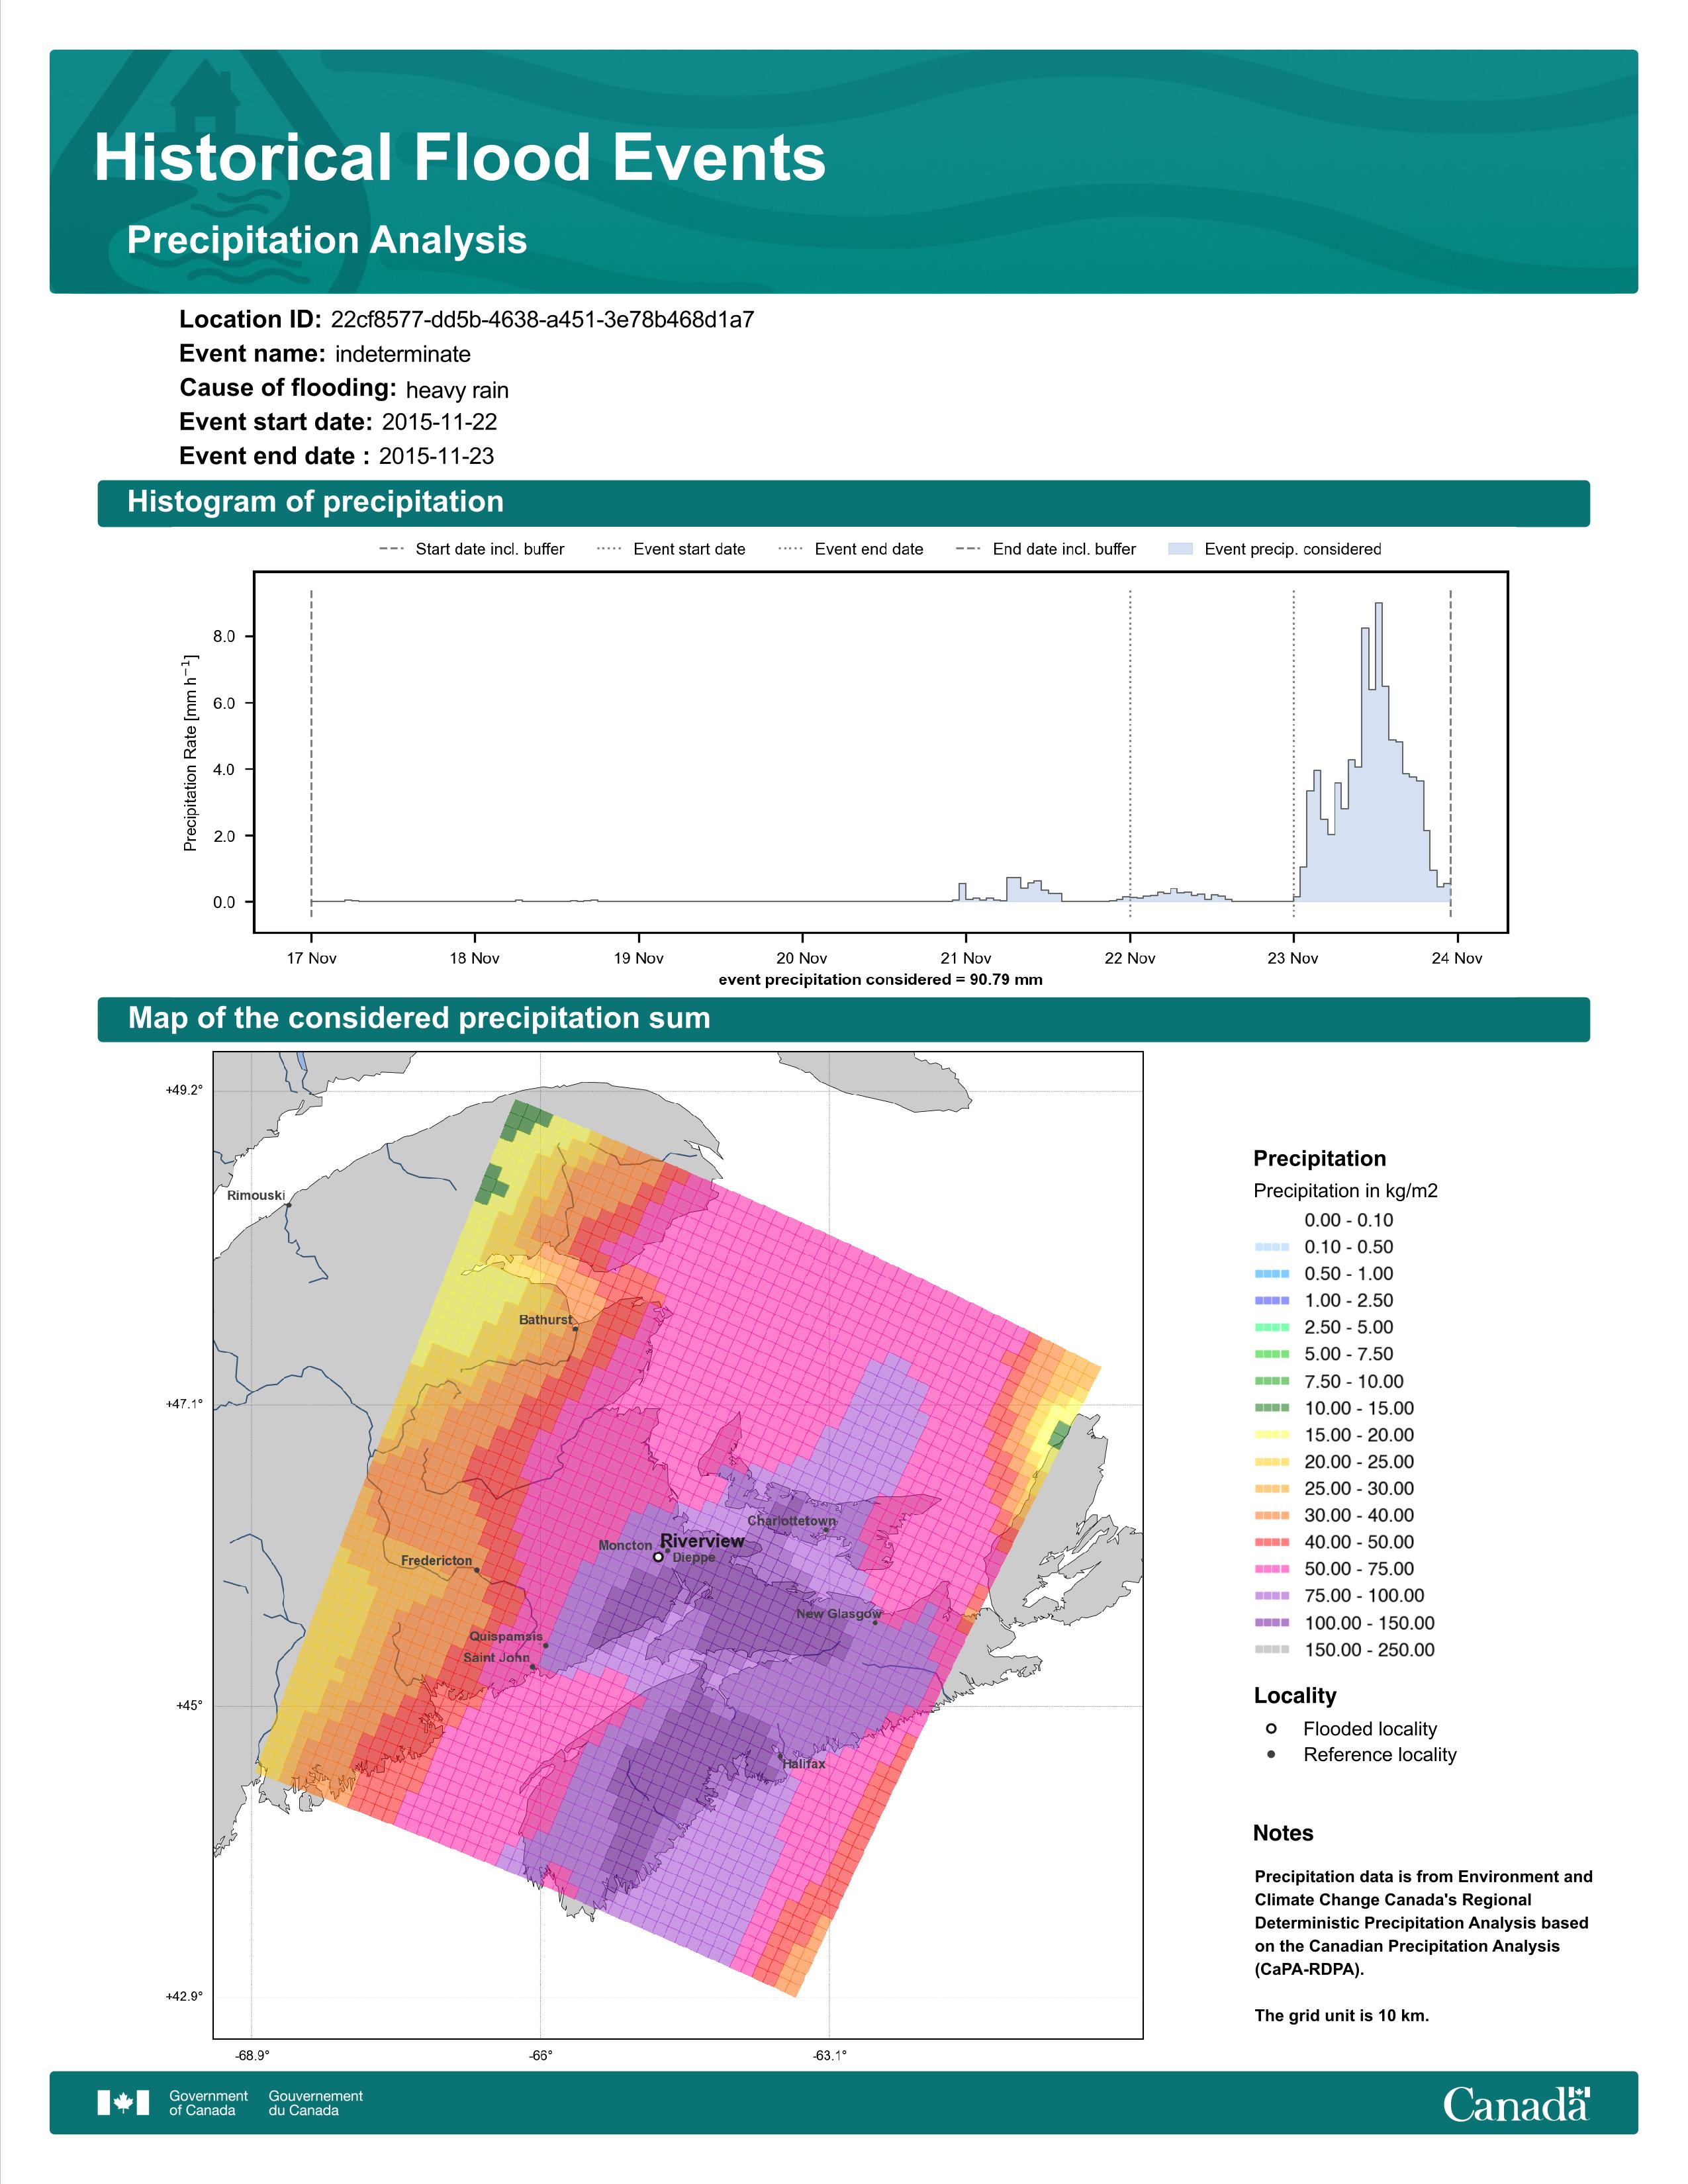Click the 75.00 - 100.00 lavender legend swatch
Screen dimensions: 1688x2184
click(x=1272, y=1596)
